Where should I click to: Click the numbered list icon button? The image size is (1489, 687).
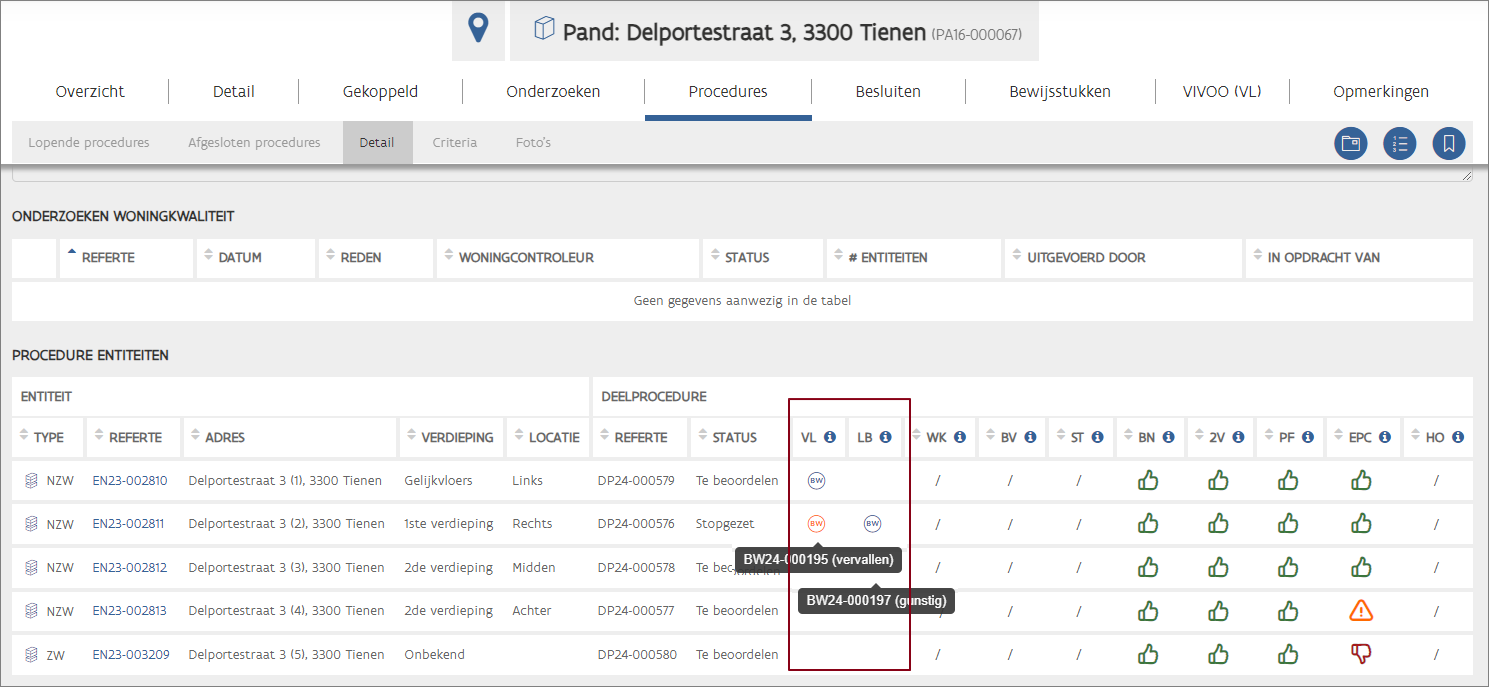(x=1400, y=143)
